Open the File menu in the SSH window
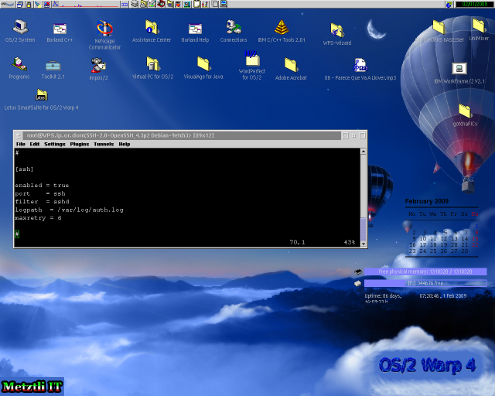 [21, 144]
